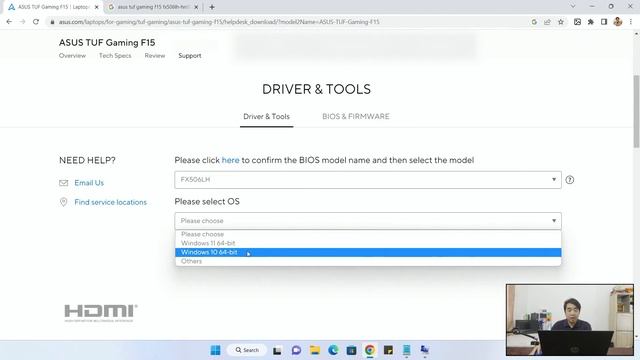This screenshot has height=360, width=640.
Task: Share this page via the share icon
Action: pyautogui.click(x=547, y=22)
